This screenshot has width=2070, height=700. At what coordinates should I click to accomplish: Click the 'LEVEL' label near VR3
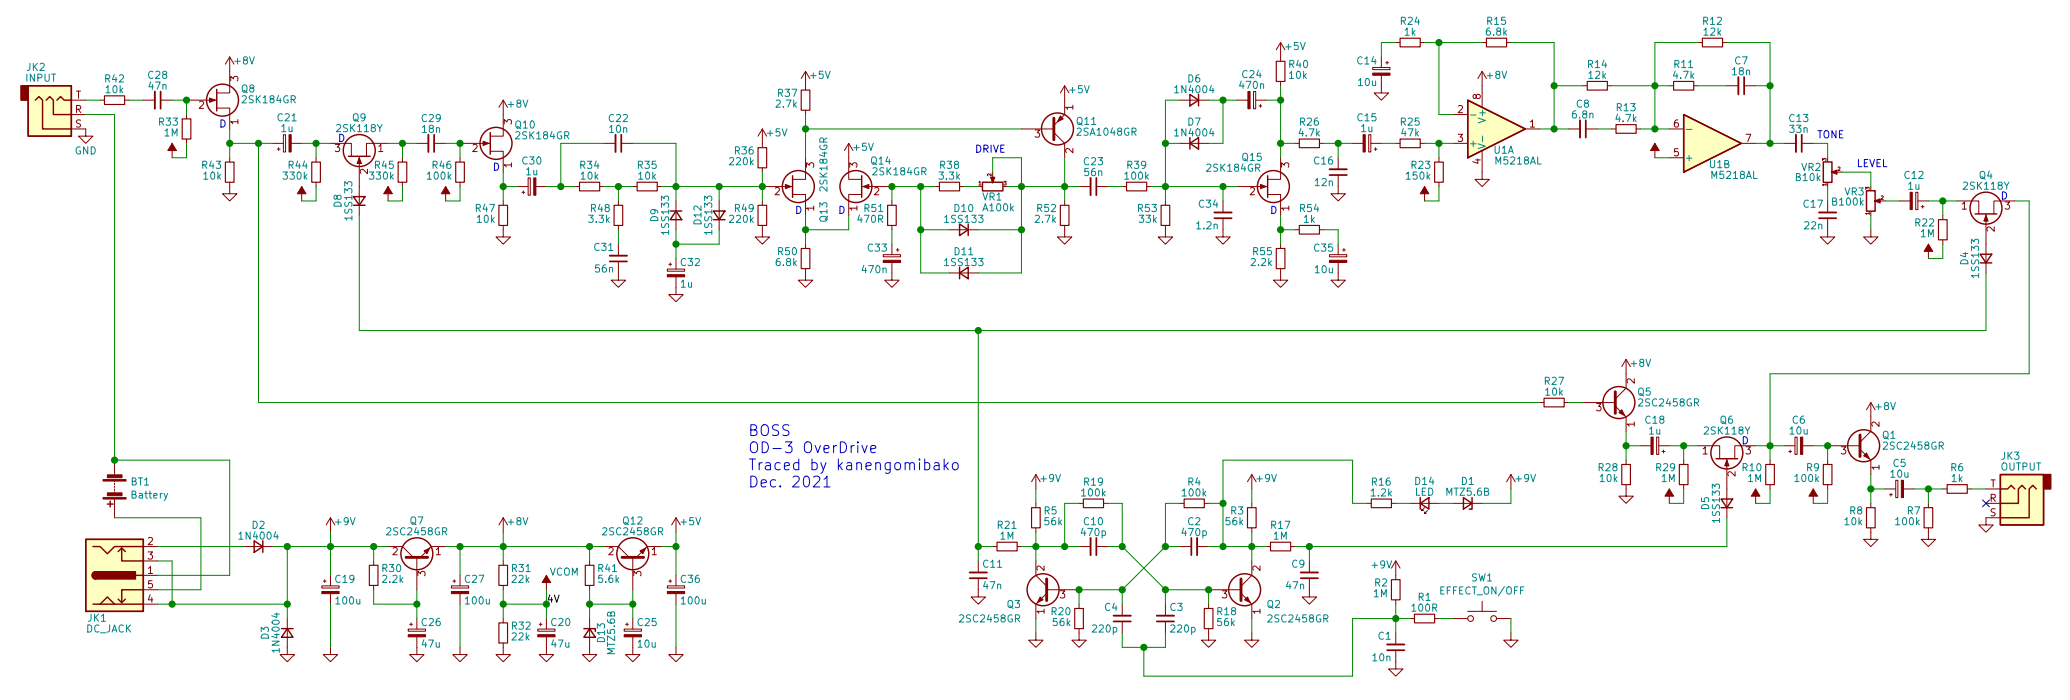[x=1872, y=163]
